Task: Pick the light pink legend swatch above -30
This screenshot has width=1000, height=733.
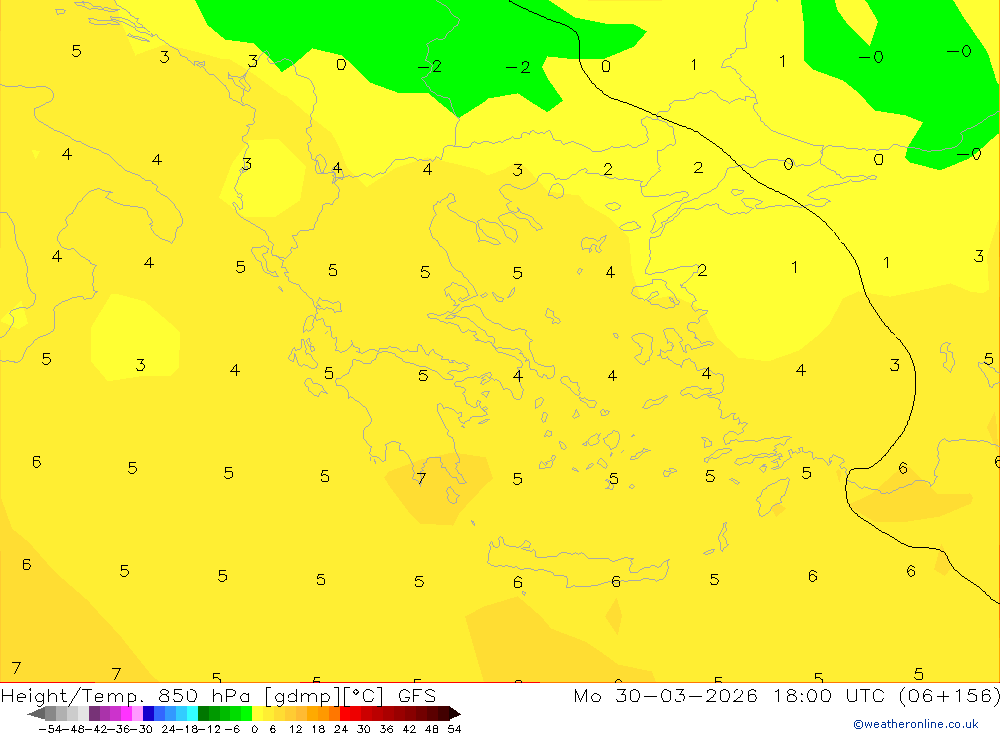Action: tap(138, 714)
